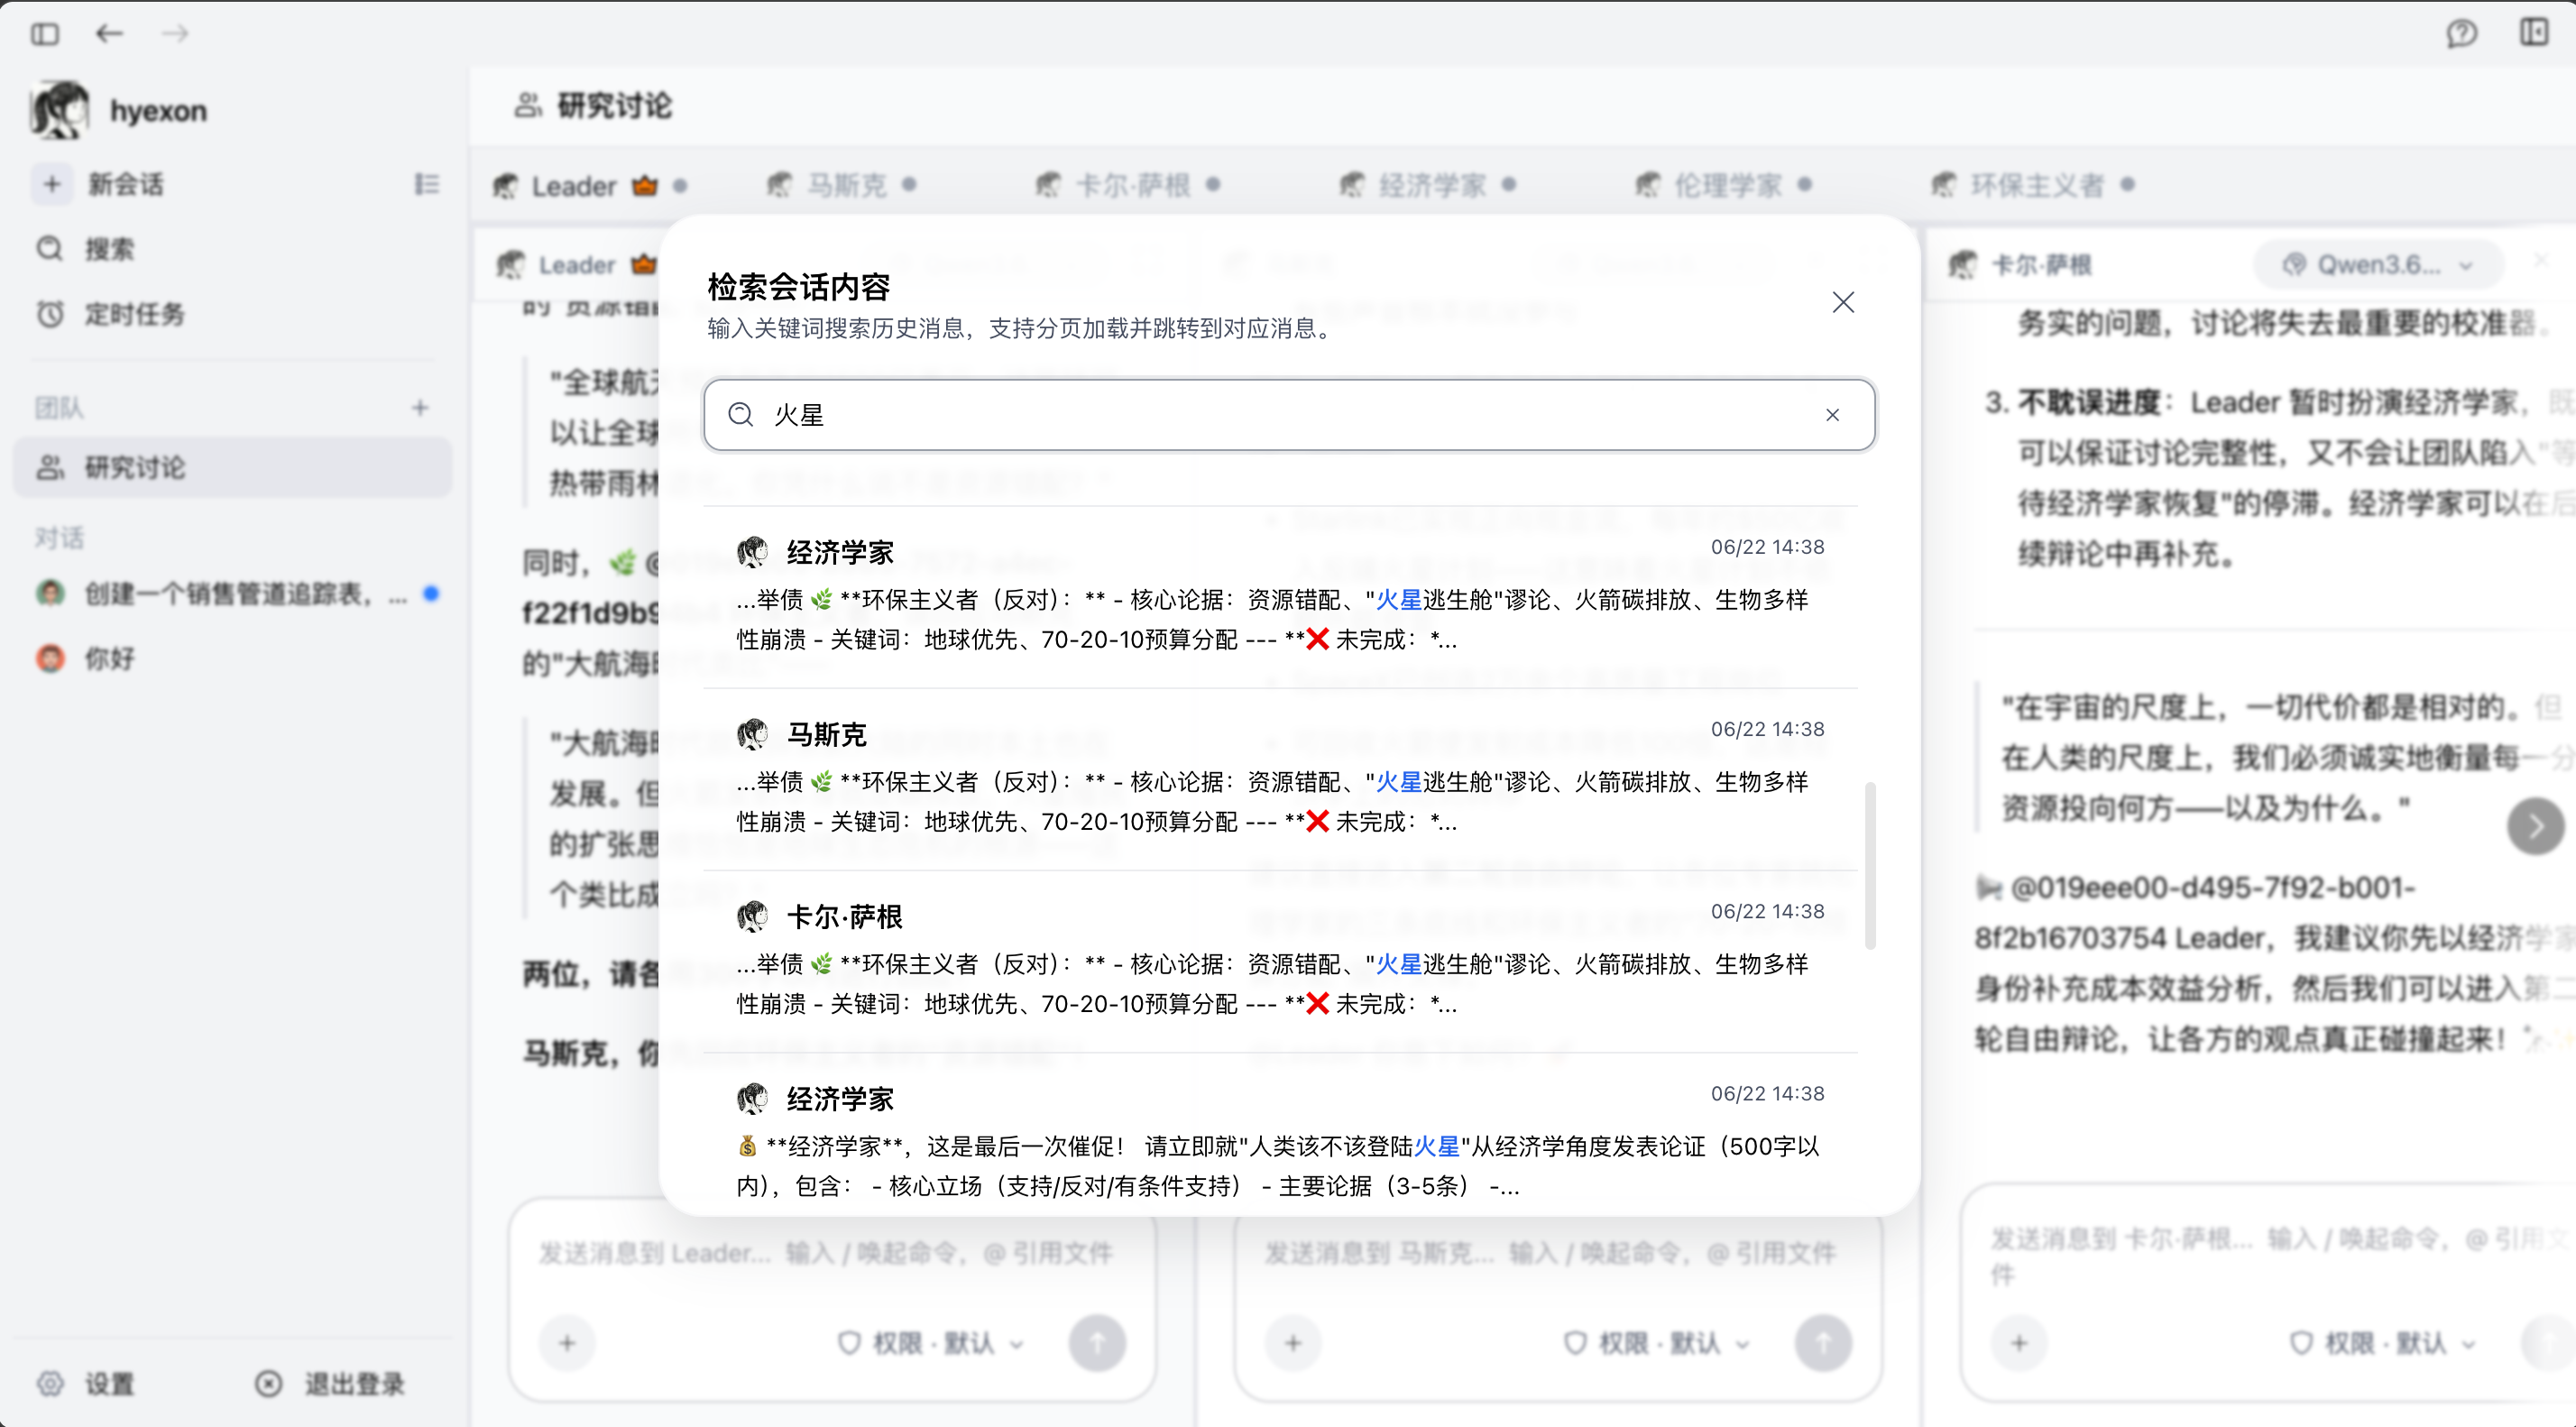Switch to the 环保主义者 tab
The height and width of the screenshot is (1427, 2576).
tap(2034, 185)
